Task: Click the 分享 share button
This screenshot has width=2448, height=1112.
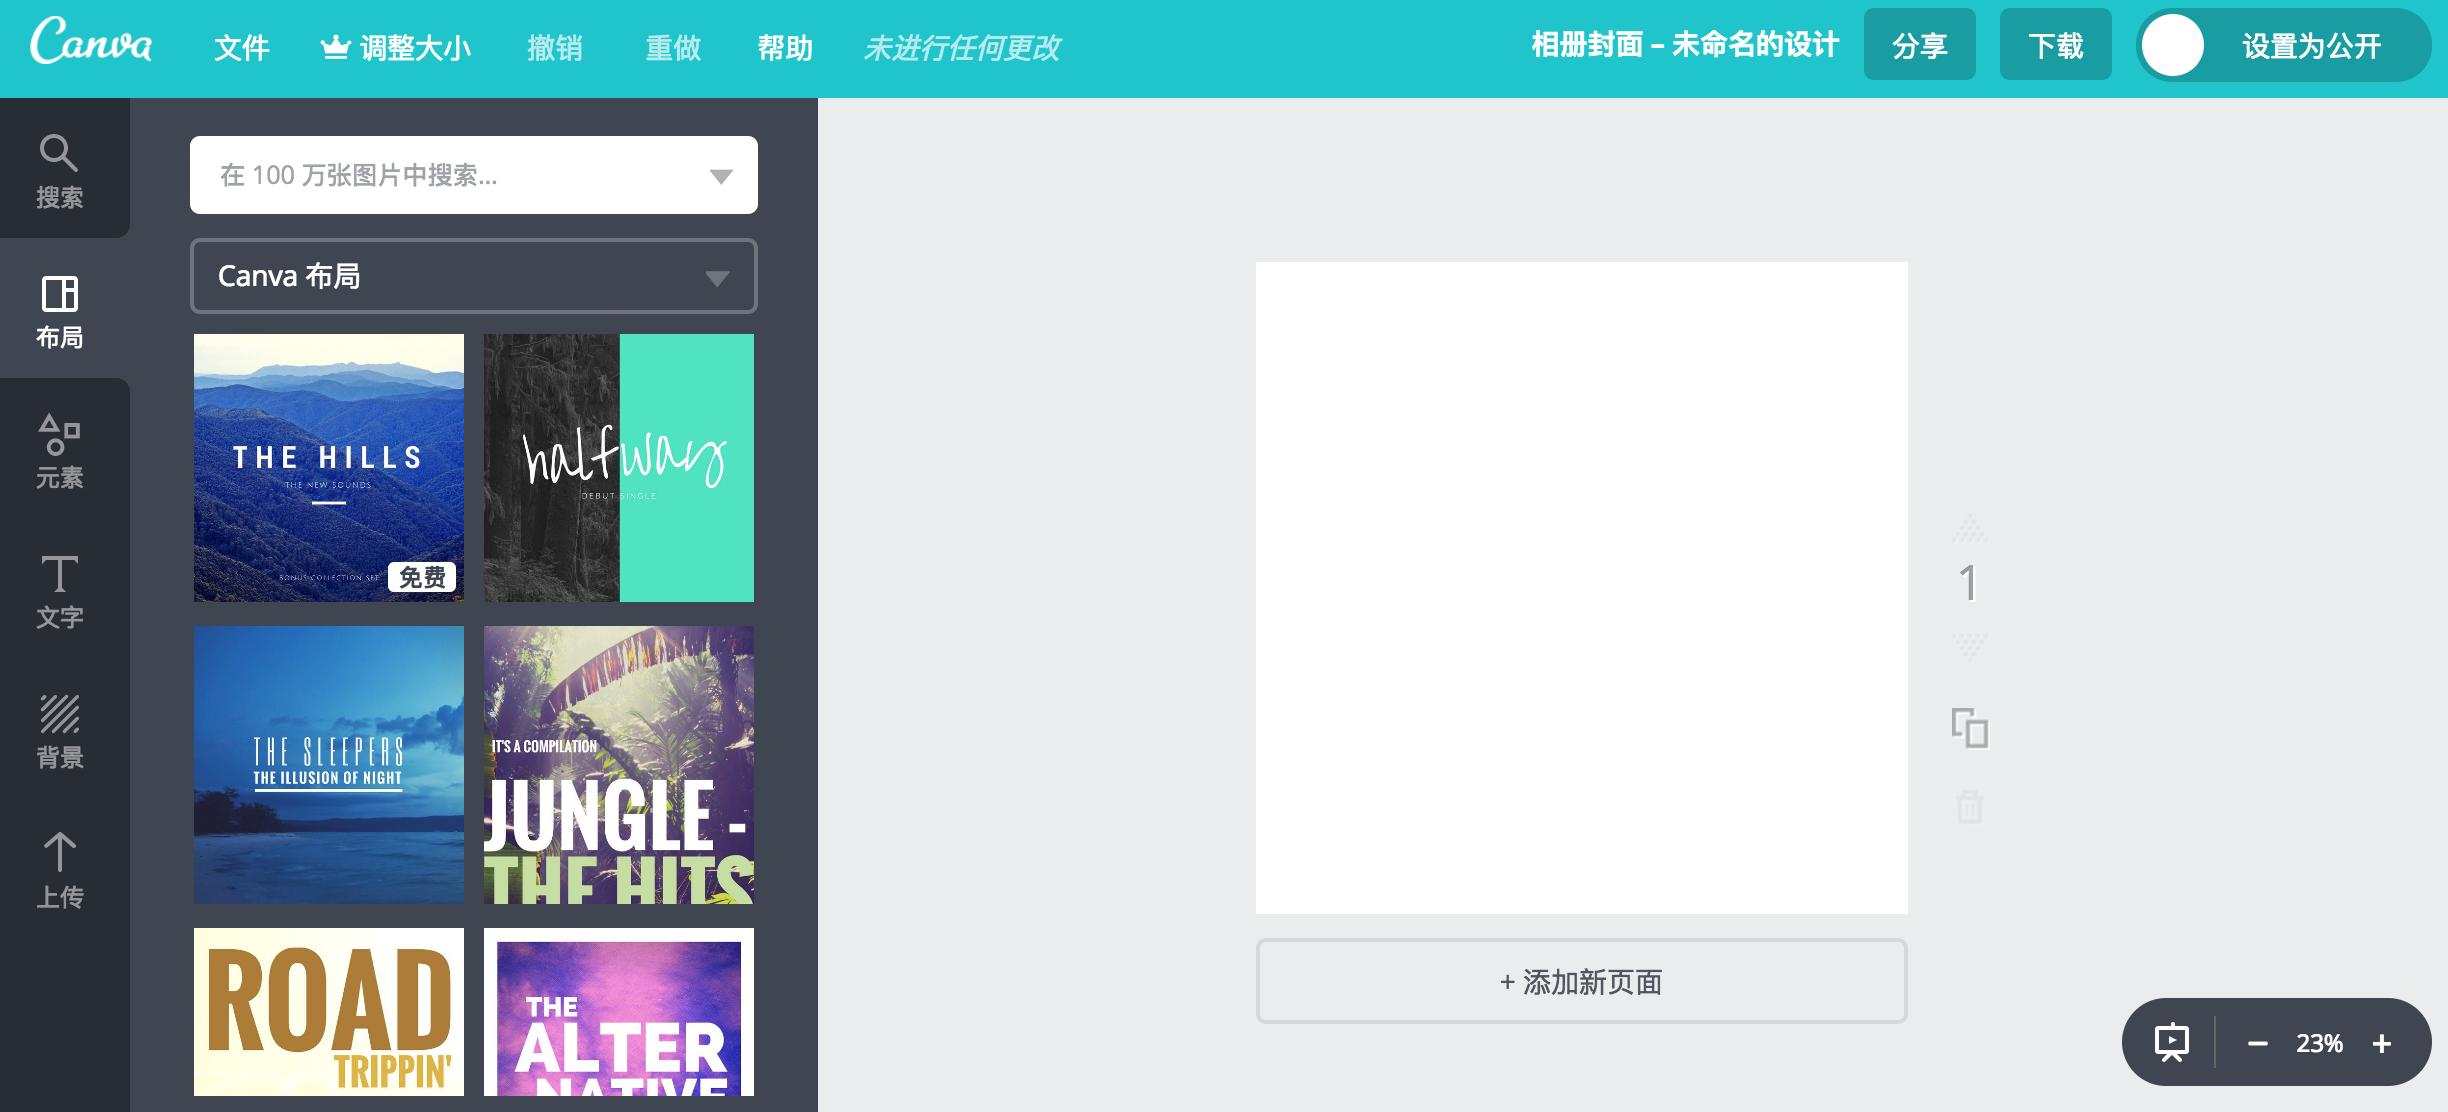Action: pyautogui.click(x=1919, y=45)
